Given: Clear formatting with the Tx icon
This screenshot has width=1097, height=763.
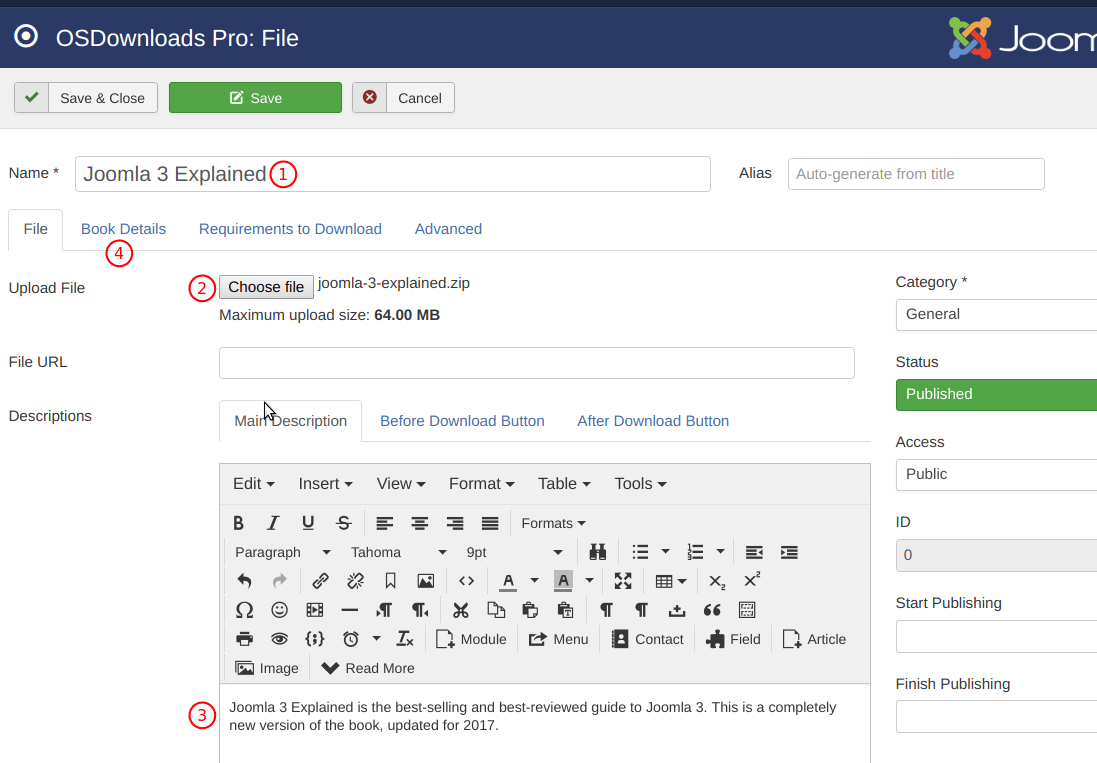Looking at the screenshot, I should pyautogui.click(x=405, y=639).
